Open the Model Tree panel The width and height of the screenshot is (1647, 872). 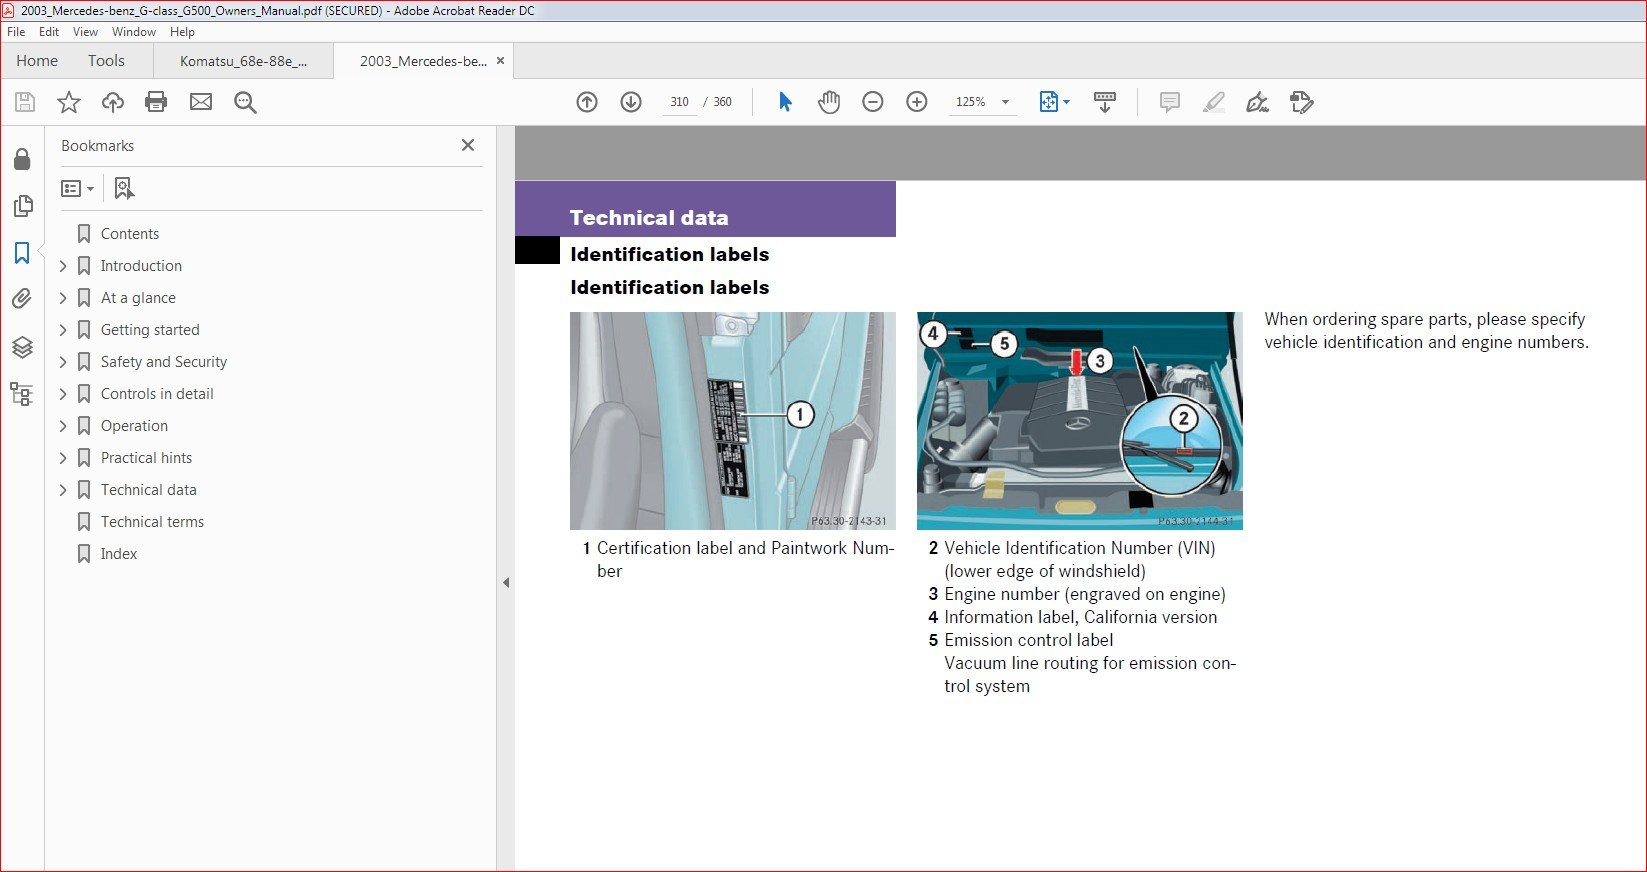tap(22, 394)
